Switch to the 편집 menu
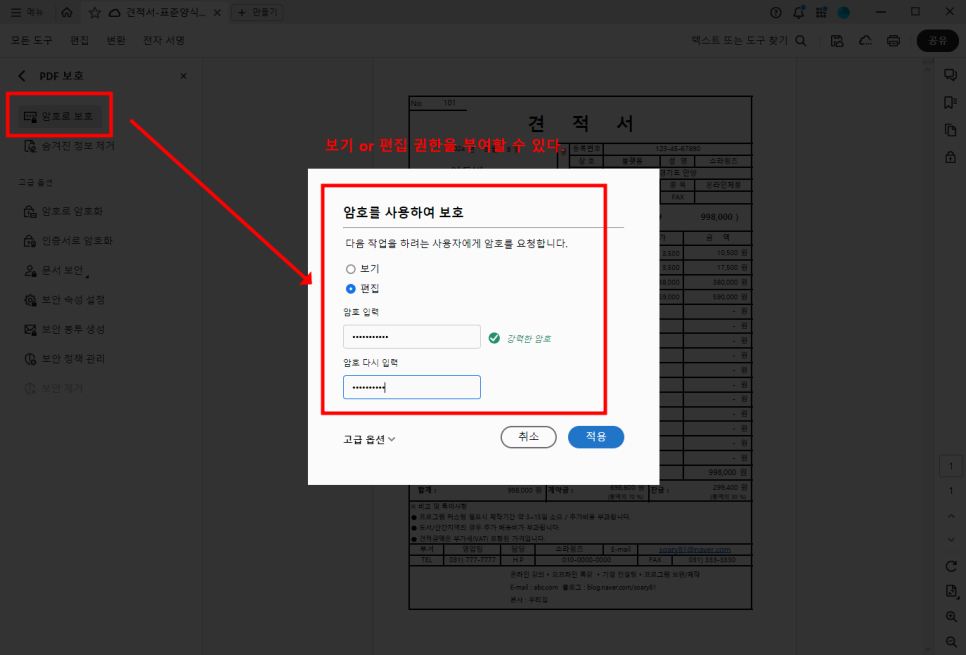This screenshot has width=966, height=655. 79,40
